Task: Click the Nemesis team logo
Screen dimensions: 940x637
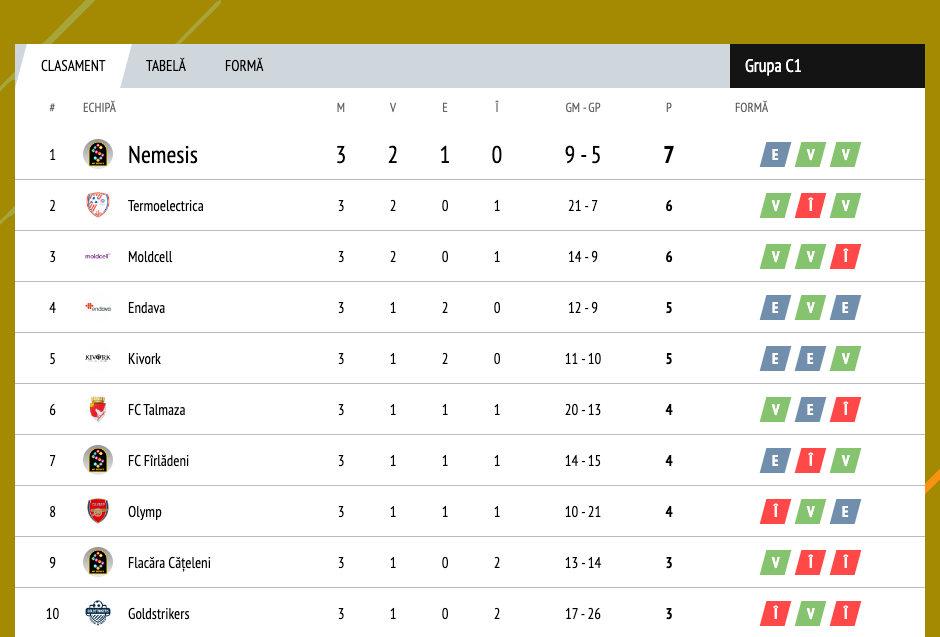Action: tap(98, 155)
